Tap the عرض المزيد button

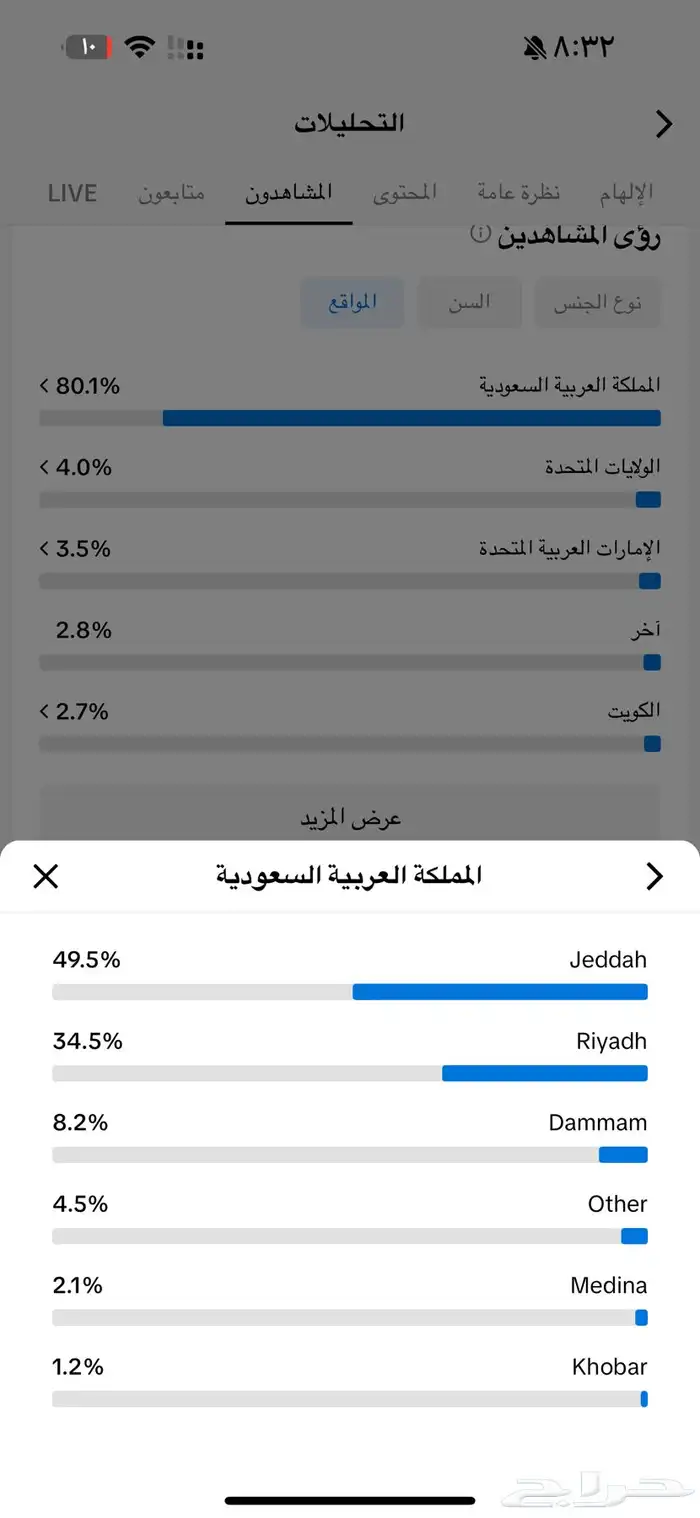click(350, 816)
